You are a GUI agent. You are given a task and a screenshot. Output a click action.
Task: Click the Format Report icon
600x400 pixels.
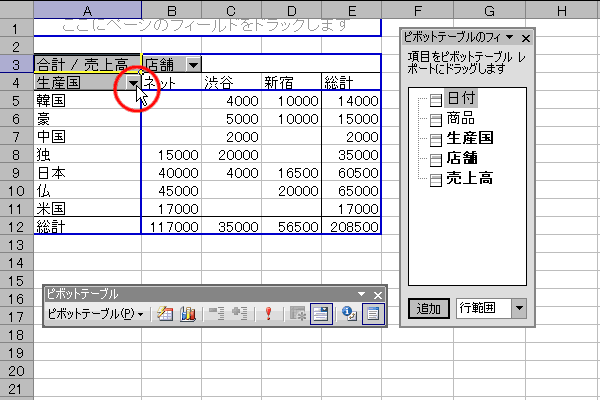[165, 313]
